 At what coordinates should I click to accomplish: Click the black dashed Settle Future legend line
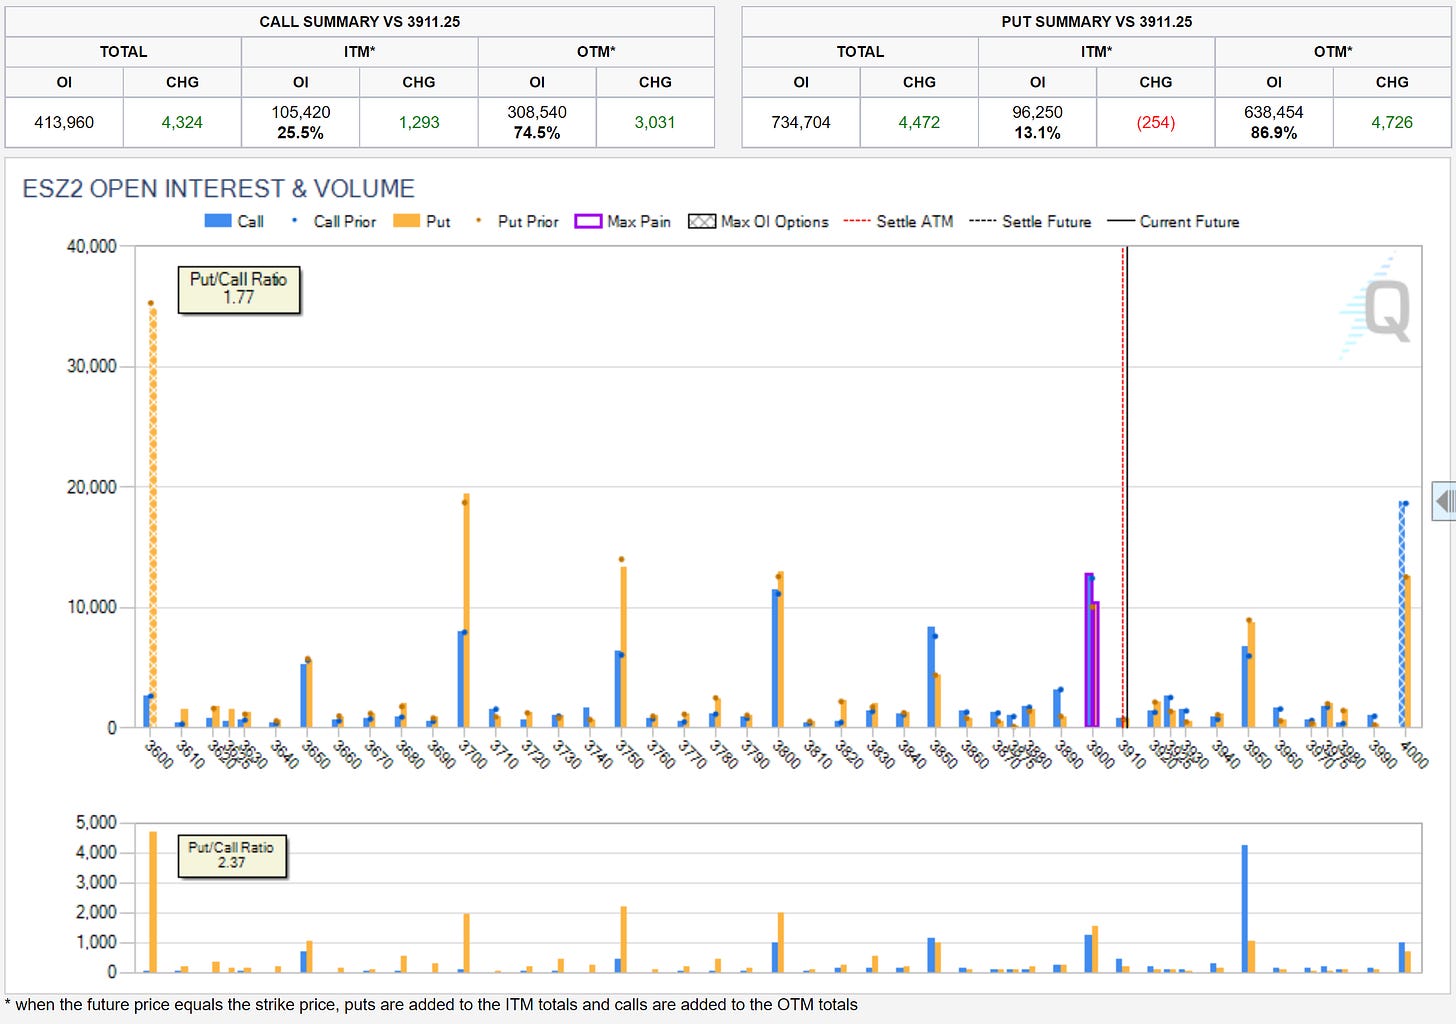coord(983,221)
